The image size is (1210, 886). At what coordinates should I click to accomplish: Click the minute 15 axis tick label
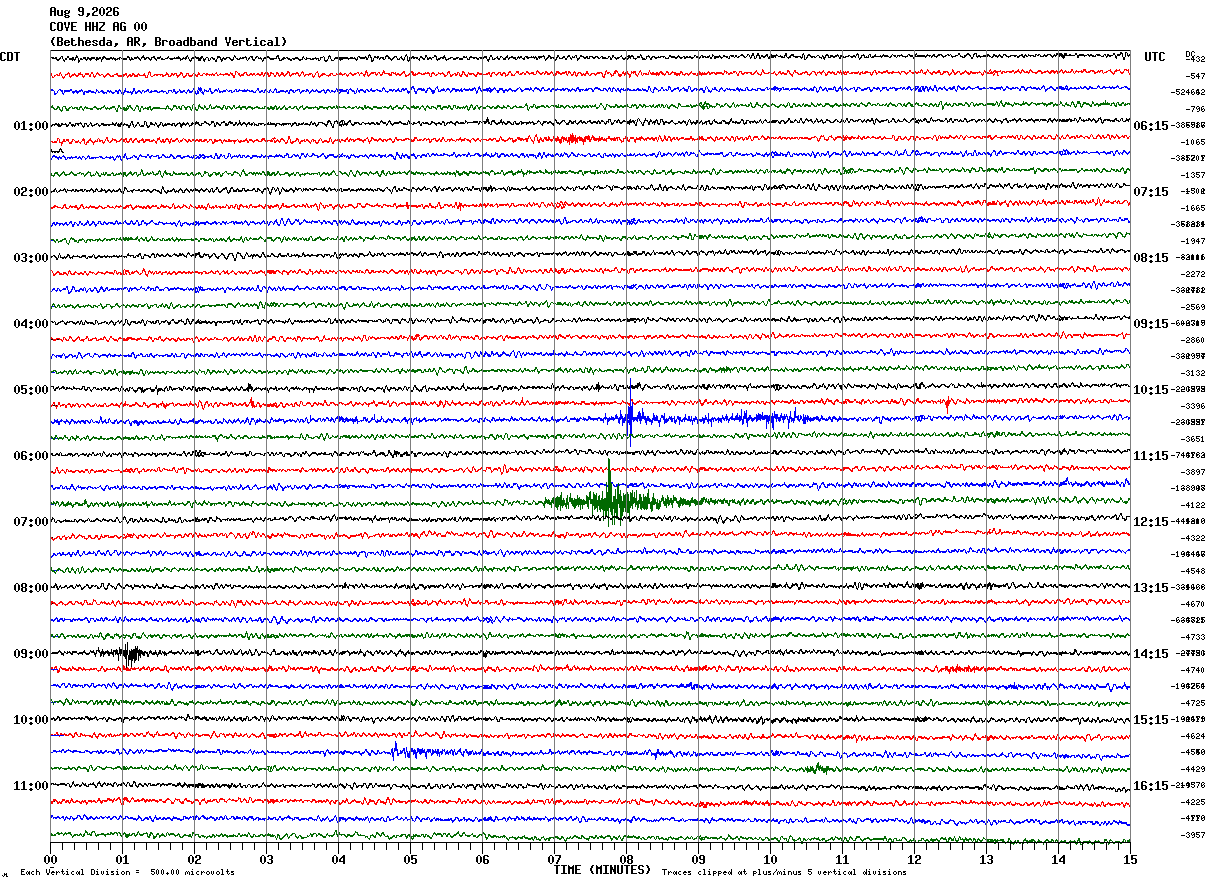(1129, 859)
